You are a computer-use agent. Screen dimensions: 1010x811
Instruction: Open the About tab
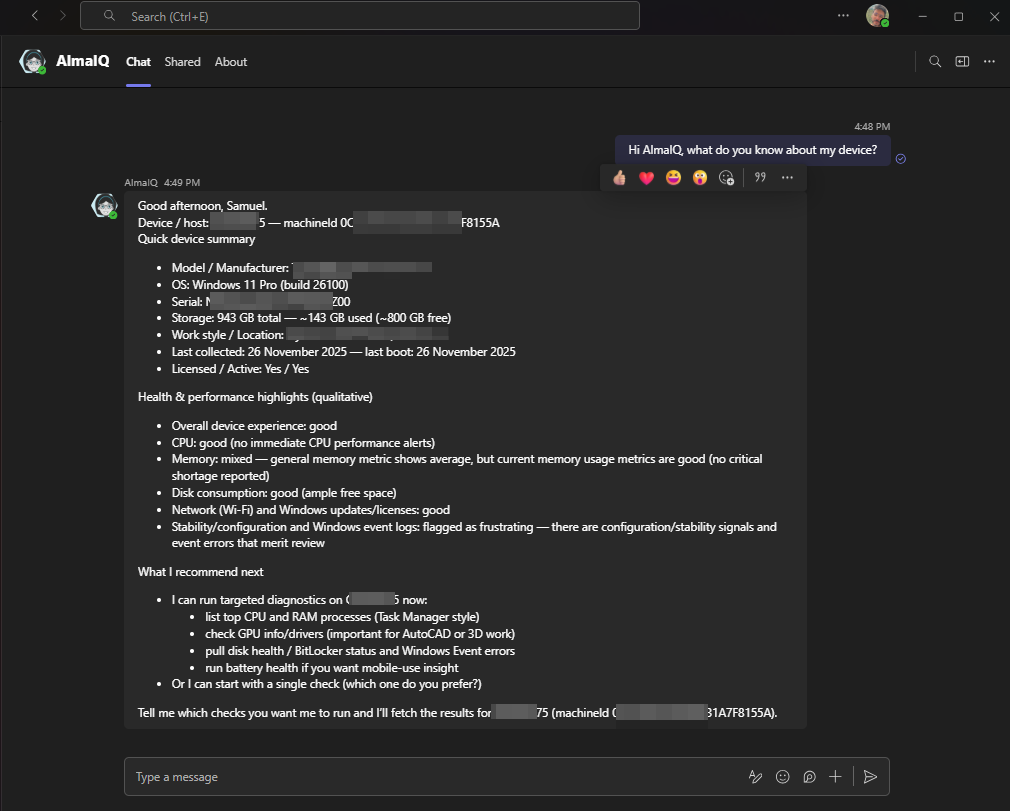click(x=231, y=62)
